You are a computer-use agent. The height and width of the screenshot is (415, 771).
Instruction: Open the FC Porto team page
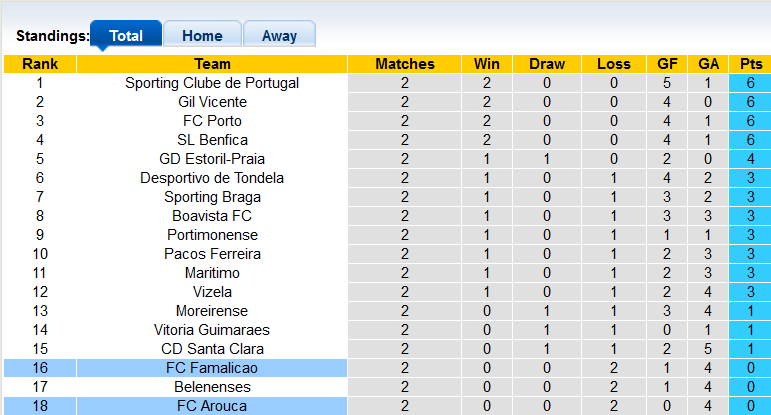pos(212,121)
